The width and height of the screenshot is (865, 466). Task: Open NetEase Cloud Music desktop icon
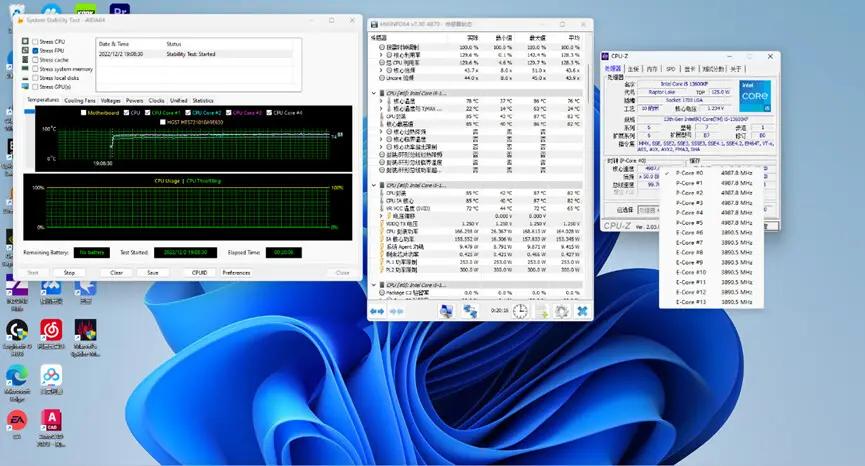tap(52, 330)
